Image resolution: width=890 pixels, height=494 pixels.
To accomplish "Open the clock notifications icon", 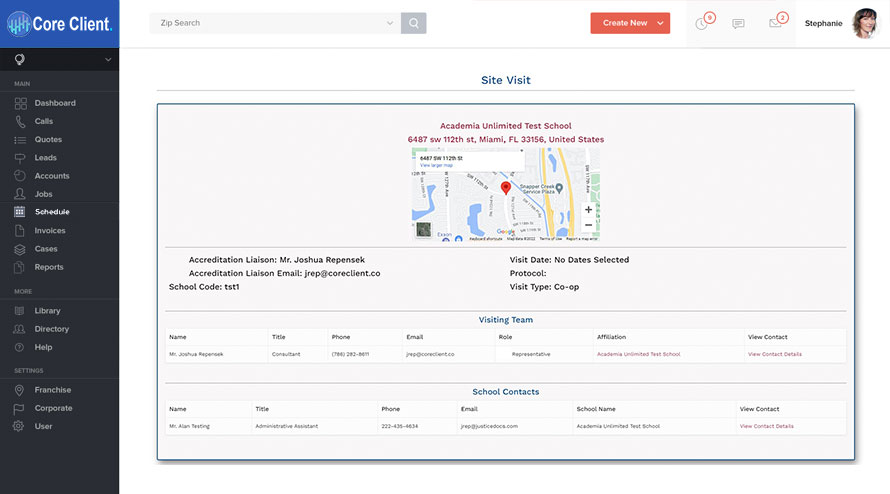I will point(702,23).
